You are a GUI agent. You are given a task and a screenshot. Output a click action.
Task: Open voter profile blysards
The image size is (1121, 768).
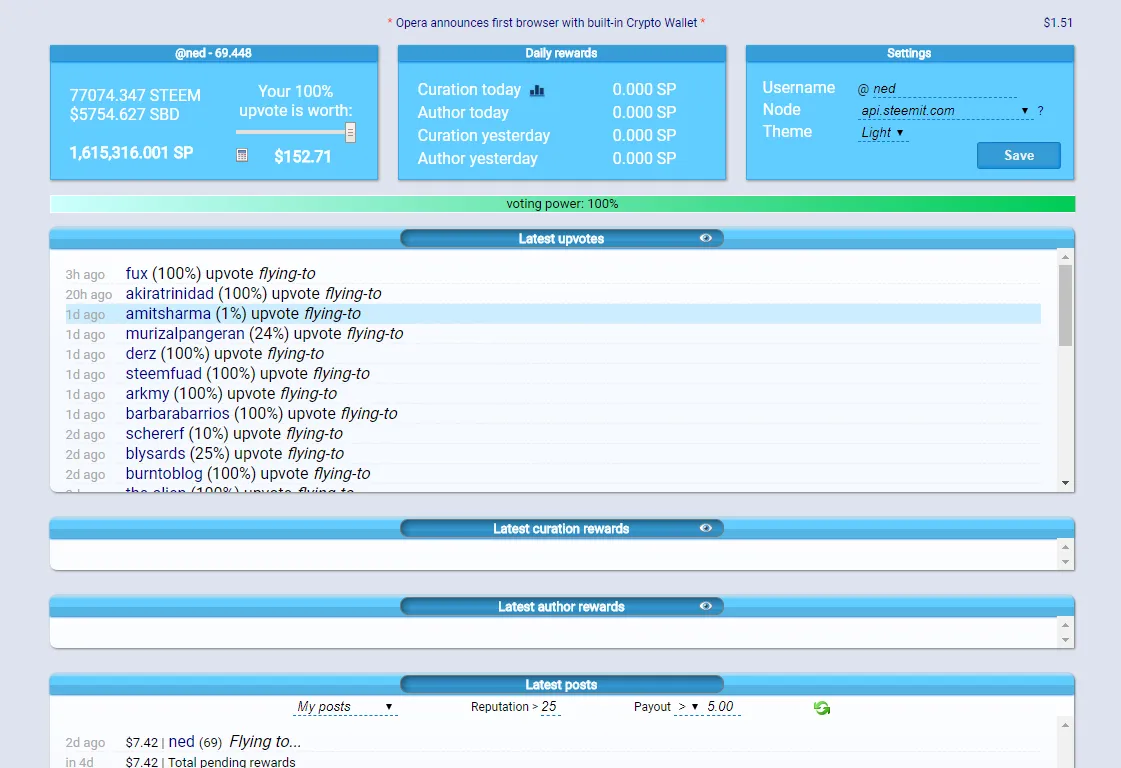[x=155, y=453]
